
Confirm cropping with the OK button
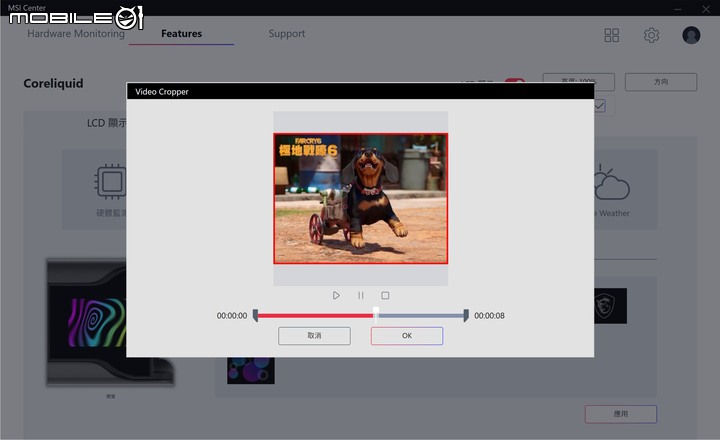point(407,336)
